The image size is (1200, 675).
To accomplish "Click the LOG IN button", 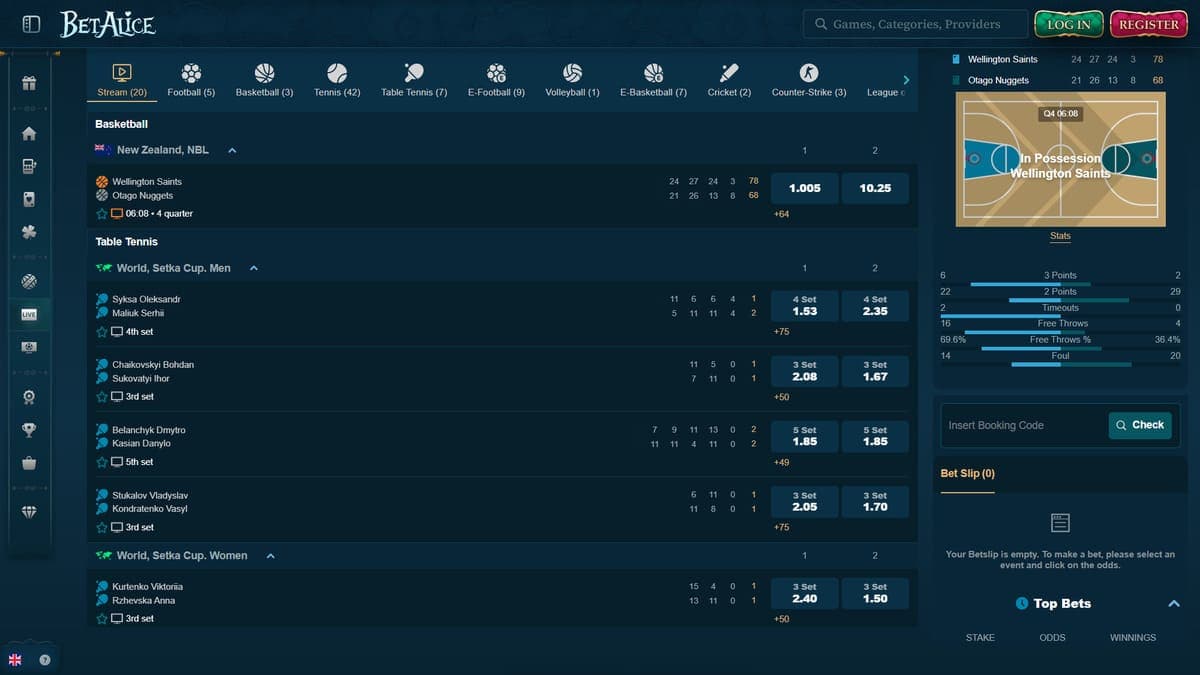I will [1069, 24].
